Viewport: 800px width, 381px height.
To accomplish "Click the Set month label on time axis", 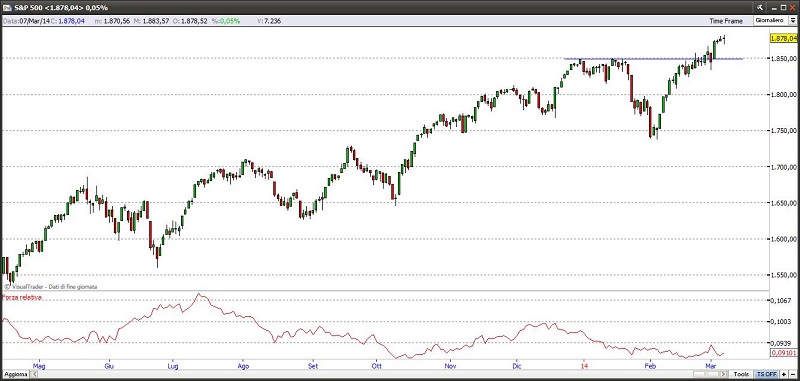I will [313, 366].
